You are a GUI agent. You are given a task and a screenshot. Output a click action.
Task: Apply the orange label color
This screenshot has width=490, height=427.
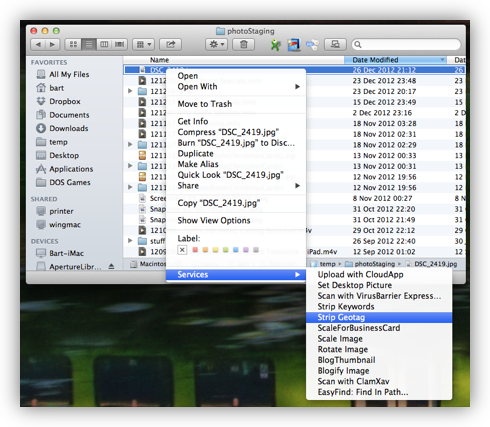click(205, 250)
